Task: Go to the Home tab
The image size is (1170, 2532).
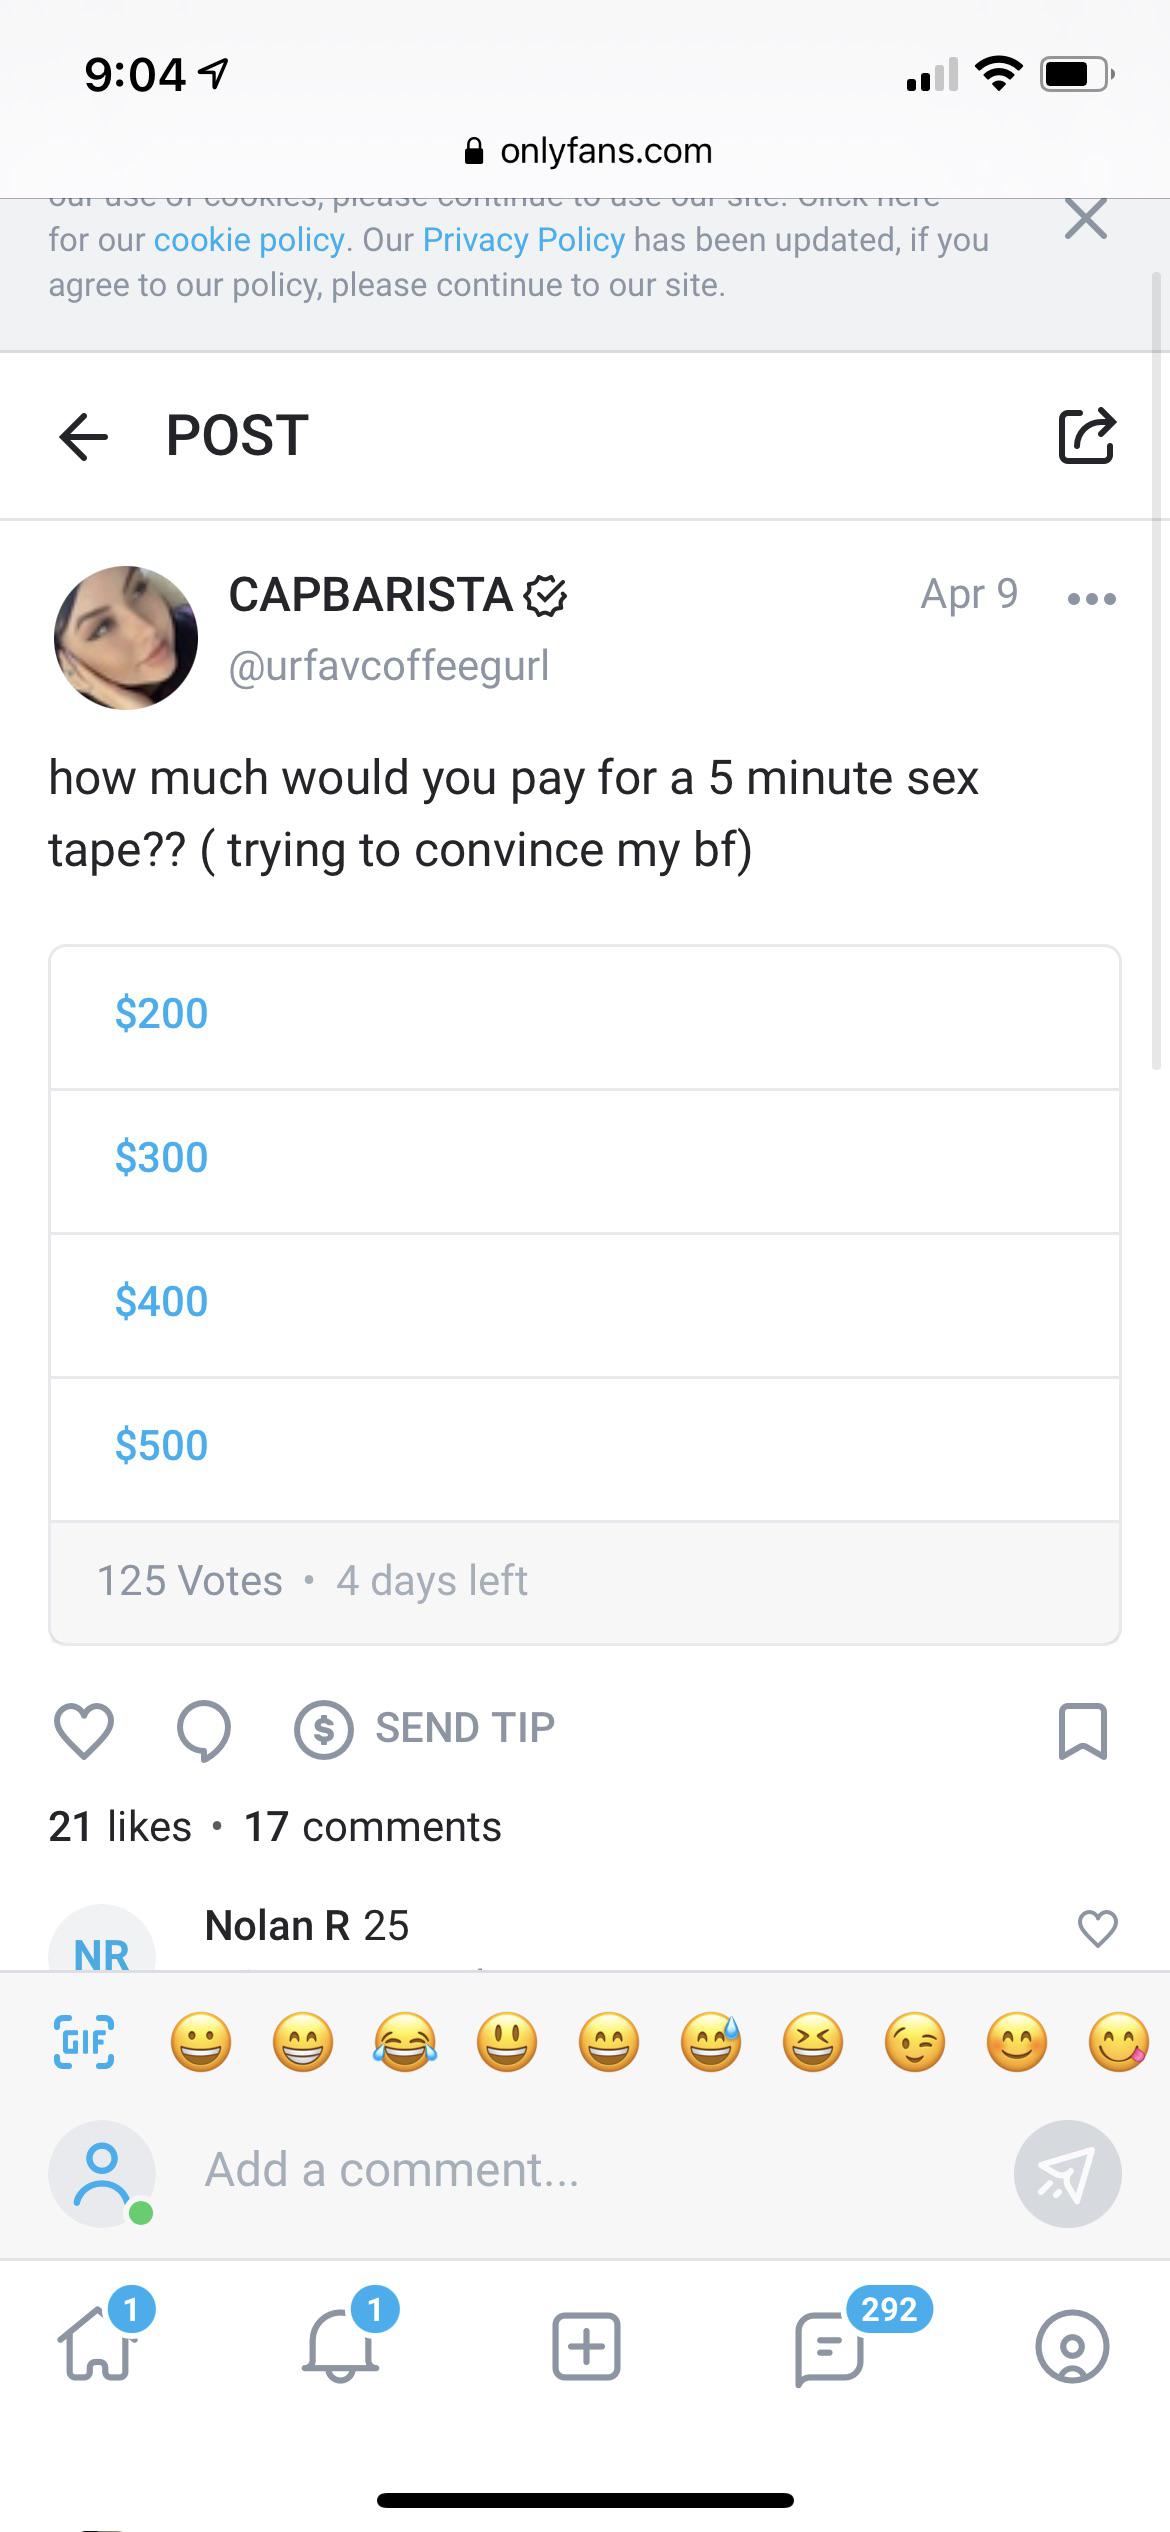Action: 97,2346
